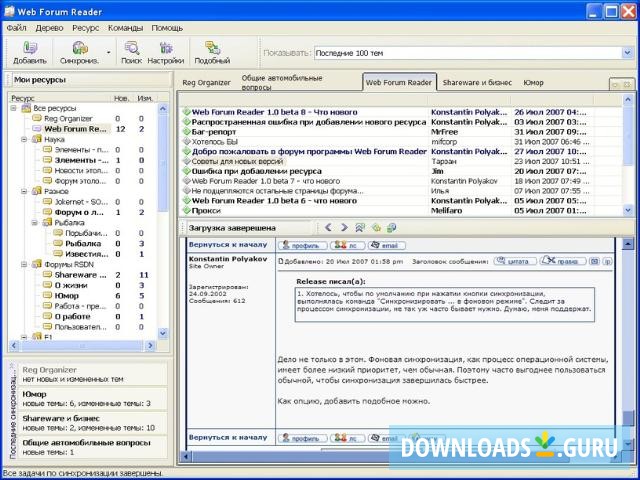The image size is (640, 480).
Task: Click the цитата quote button
Action: (515, 261)
